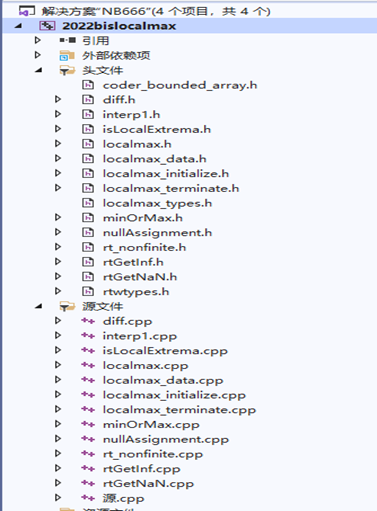Select the 外部依赖项 label
Viewport: 377px width, 511px height.
coord(116,55)
